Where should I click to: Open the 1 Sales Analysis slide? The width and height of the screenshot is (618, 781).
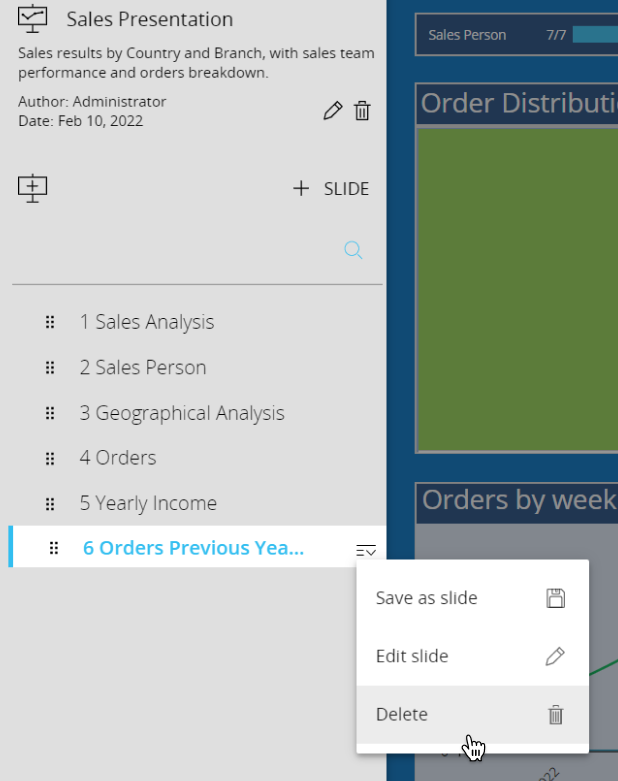coord(147,322)
